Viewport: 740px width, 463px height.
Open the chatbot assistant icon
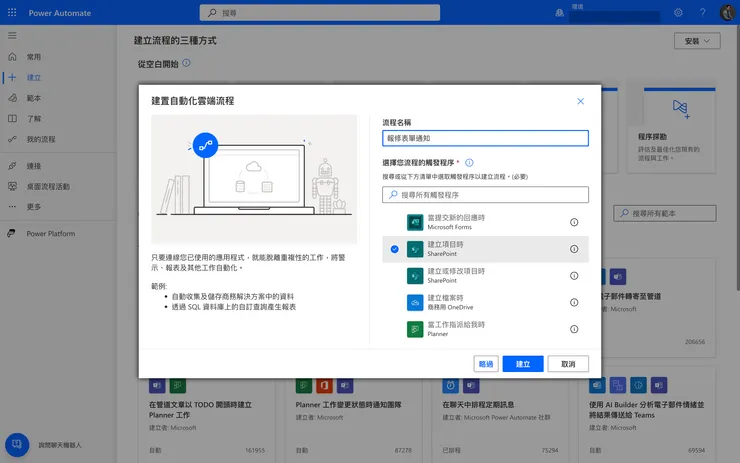17,445
